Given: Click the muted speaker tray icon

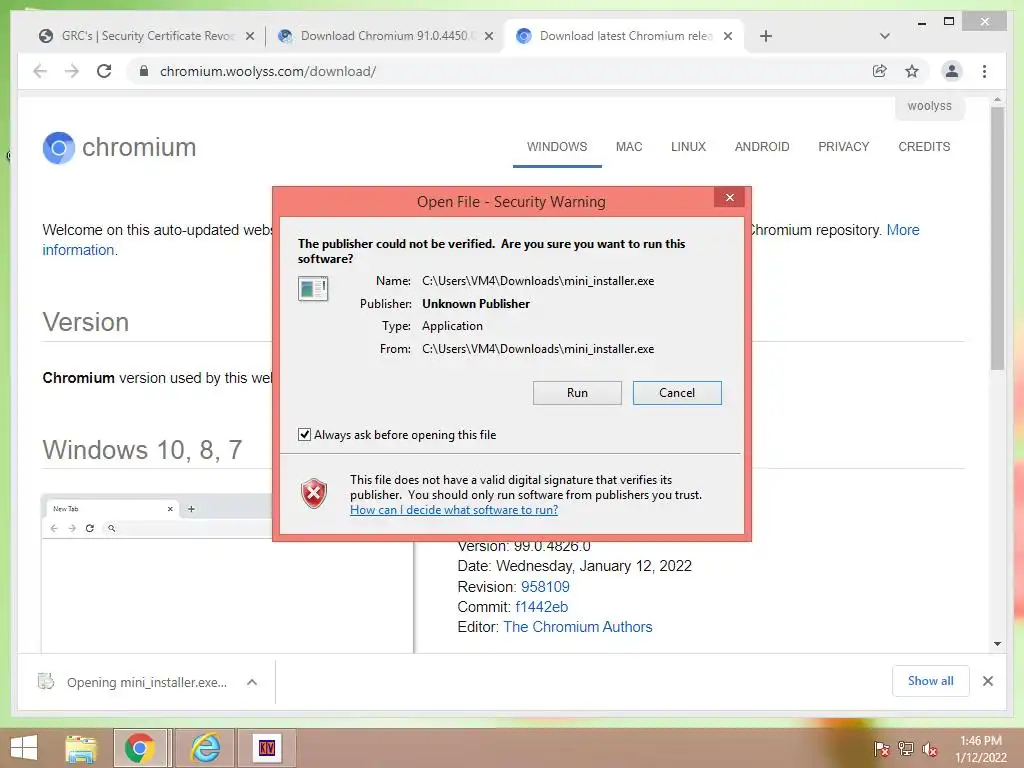Looking at the screenshot, I should click(930, 749).
